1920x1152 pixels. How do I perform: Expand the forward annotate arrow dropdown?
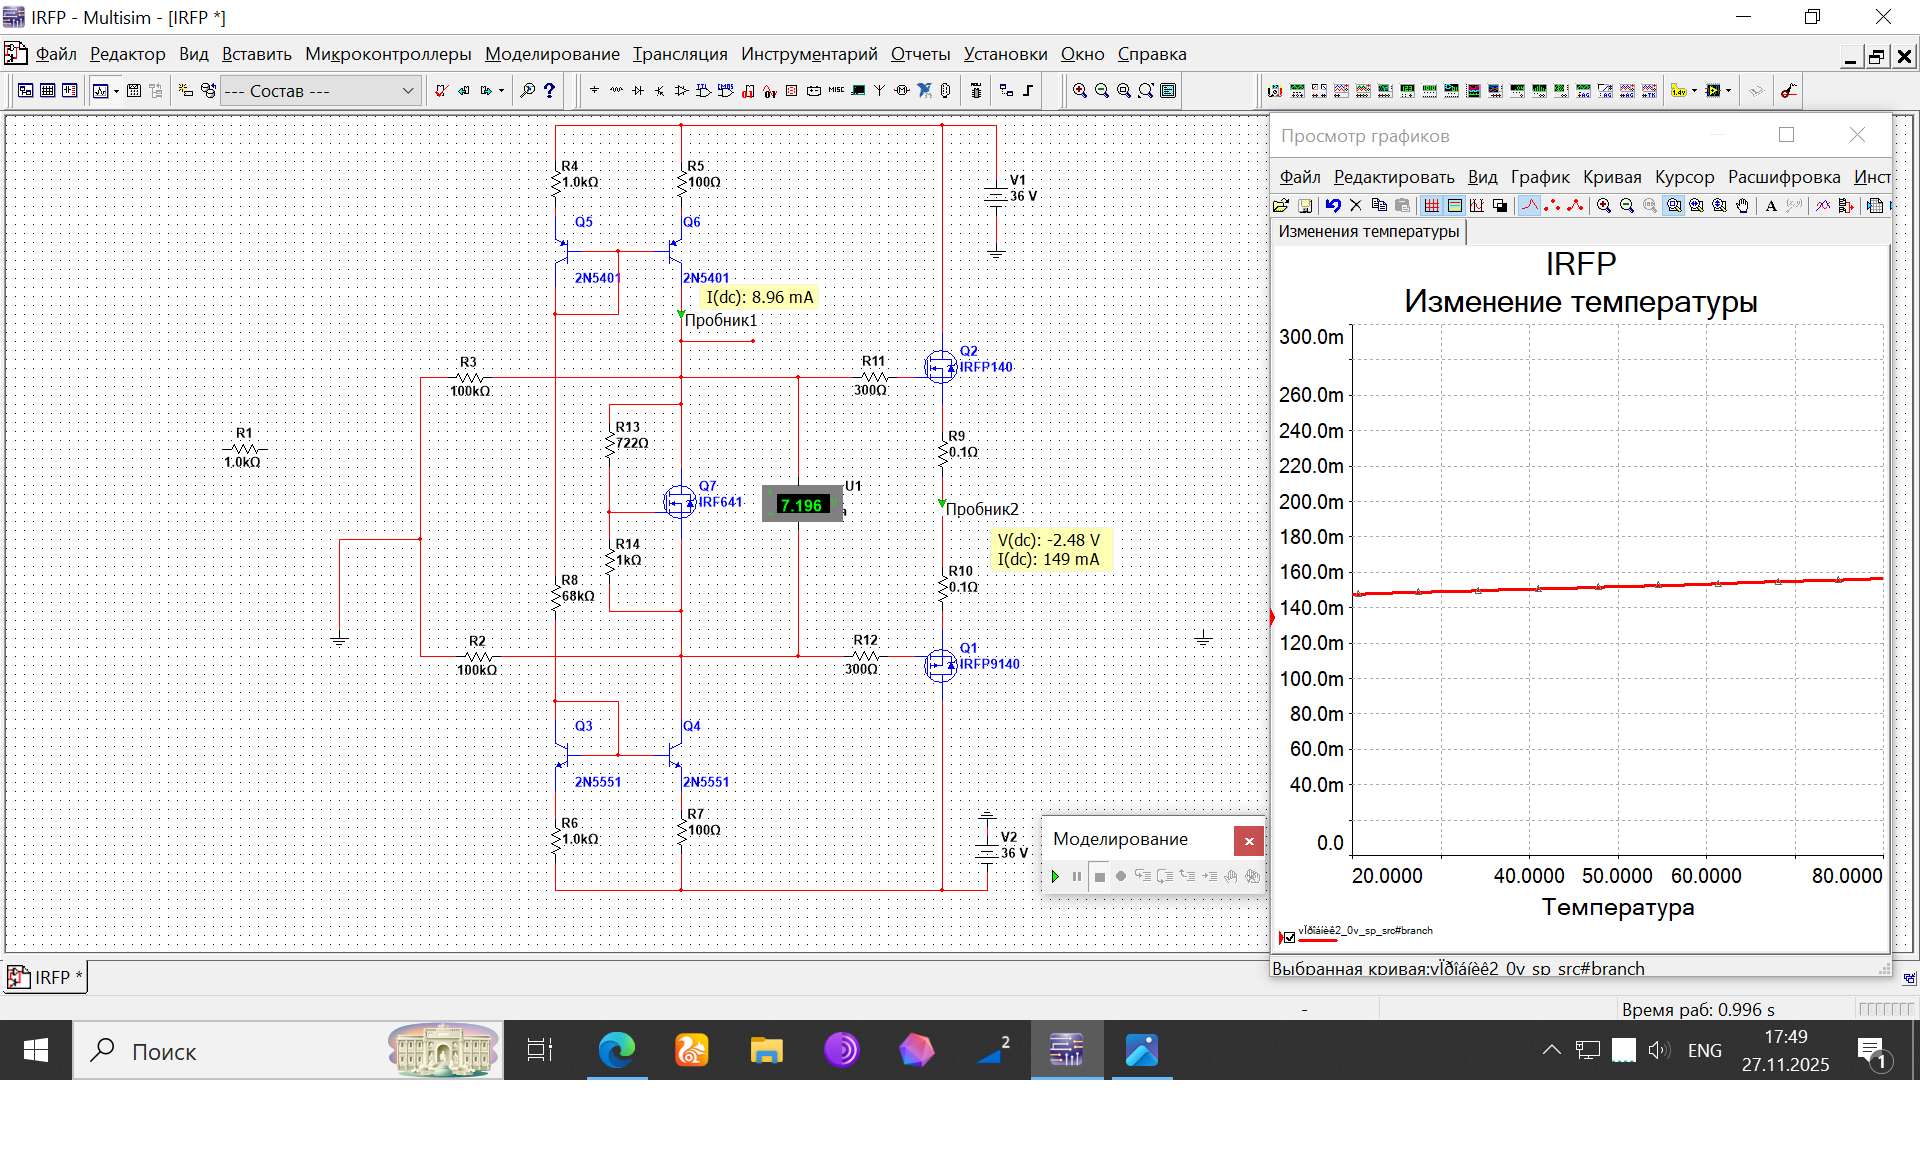[501, 91]
